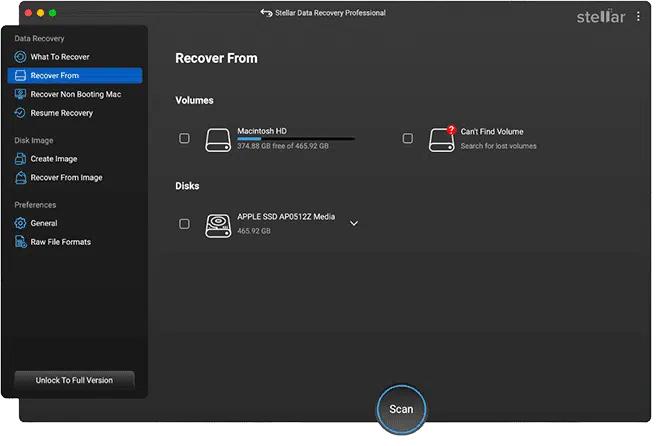Click the Macintosh HD storage usage bar
The image size is (668, 446).
(x=295, y=139)
